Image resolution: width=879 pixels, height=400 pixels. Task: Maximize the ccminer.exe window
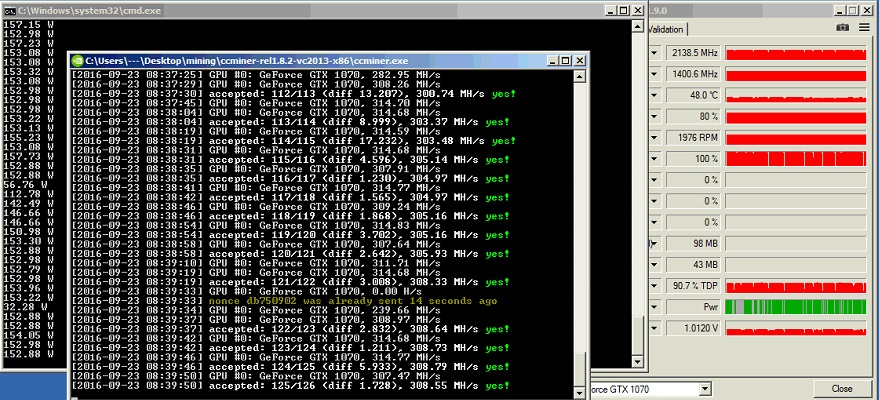pyautogui.click(x=565, y=61)
